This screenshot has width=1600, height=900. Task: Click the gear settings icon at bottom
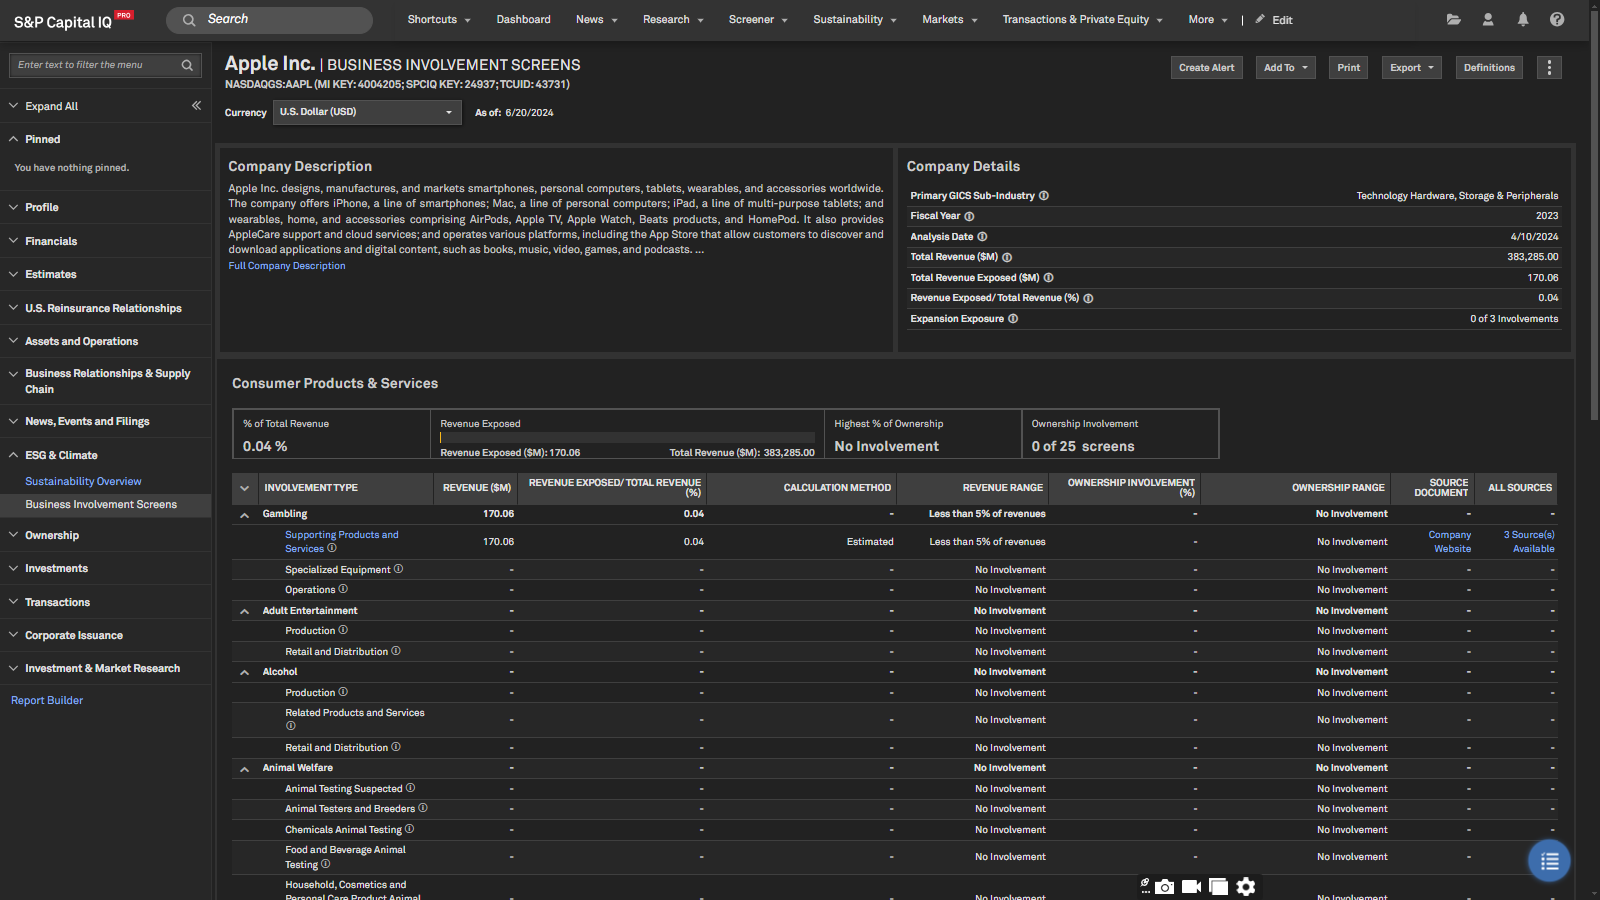coord(1245,887)
